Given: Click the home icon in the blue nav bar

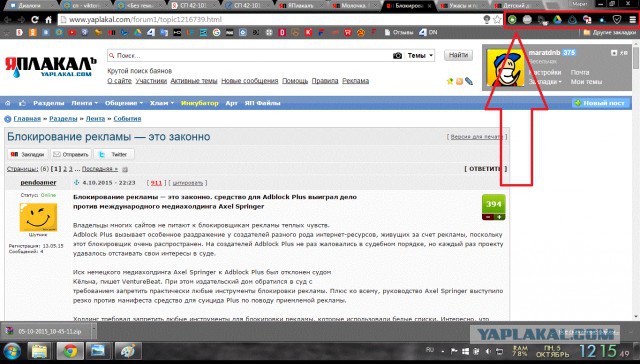Looking at the screenshot, I should [7, 103].
